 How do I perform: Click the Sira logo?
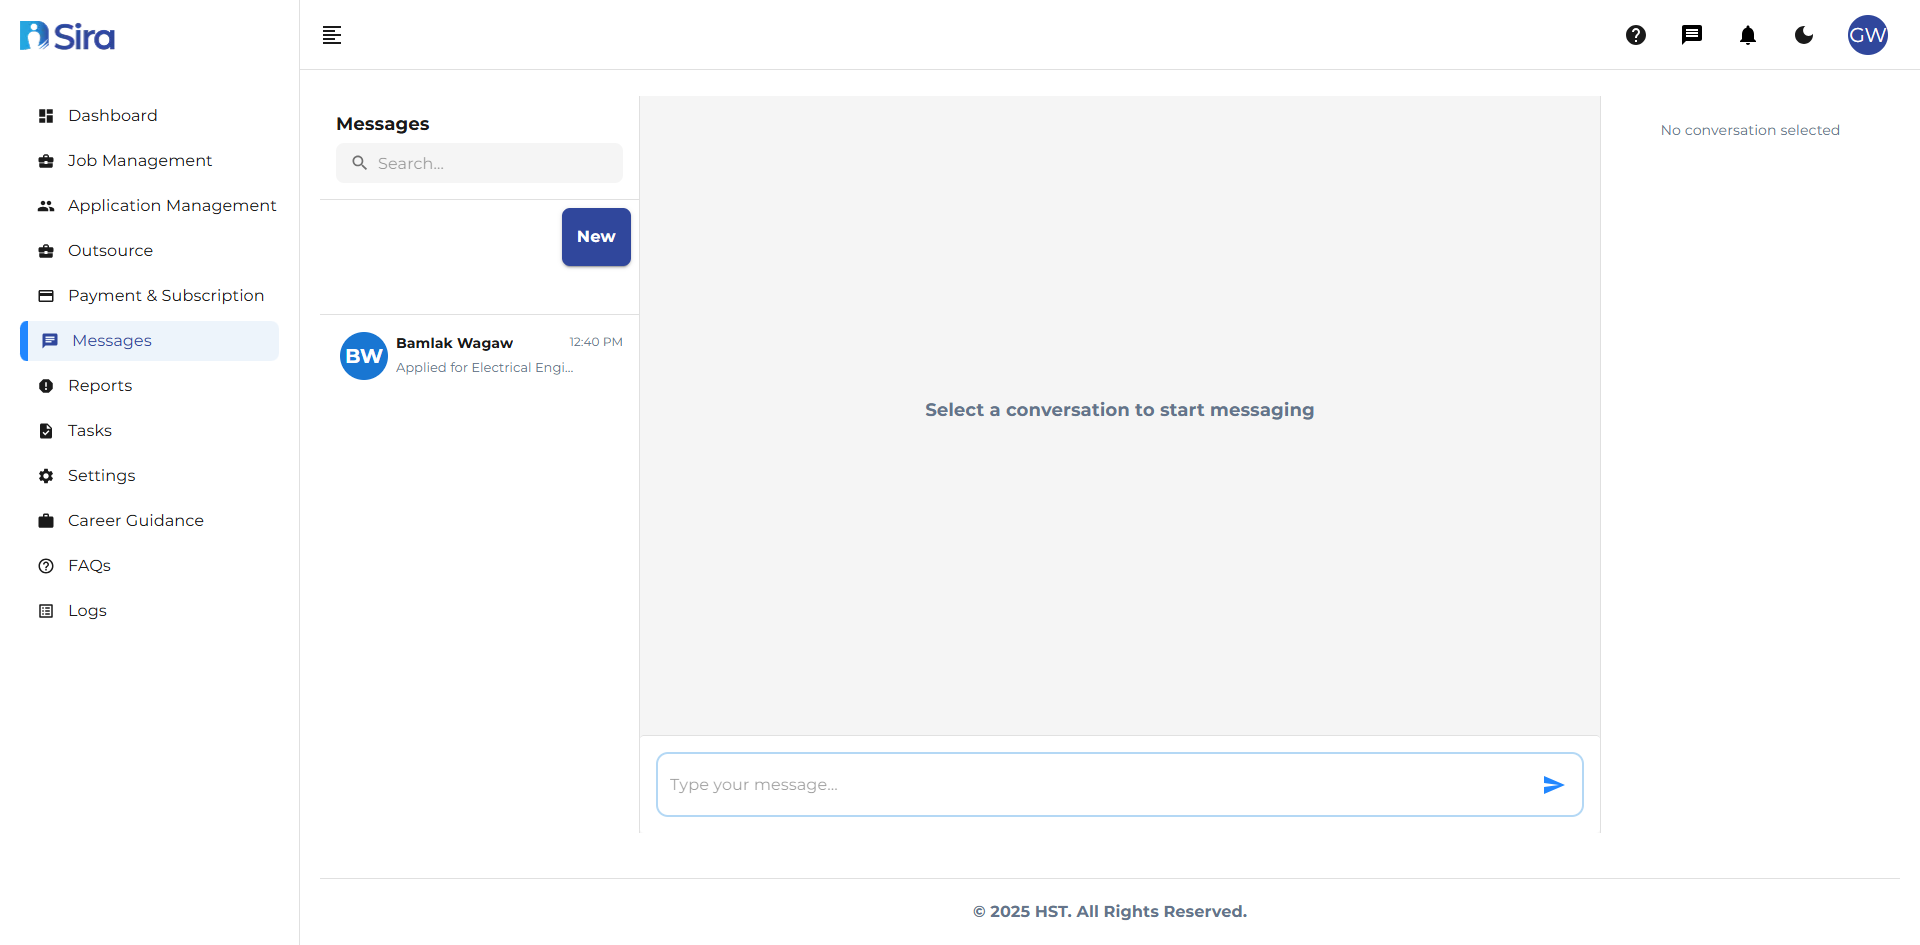point(66,35)
